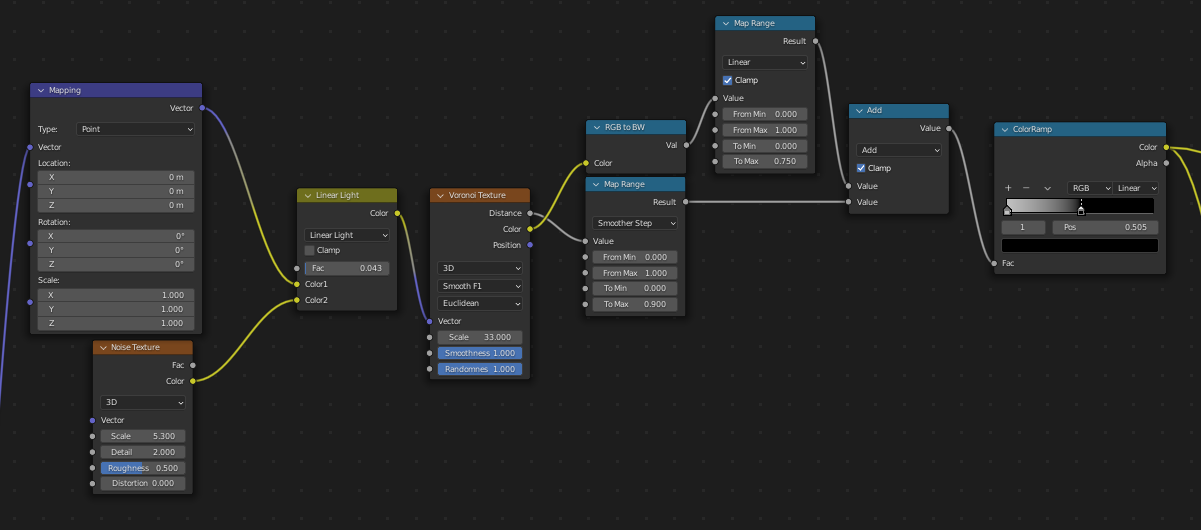Click the ColorRamp stop index field showing 1
Screen dimensions: 1201x530
1024,227
